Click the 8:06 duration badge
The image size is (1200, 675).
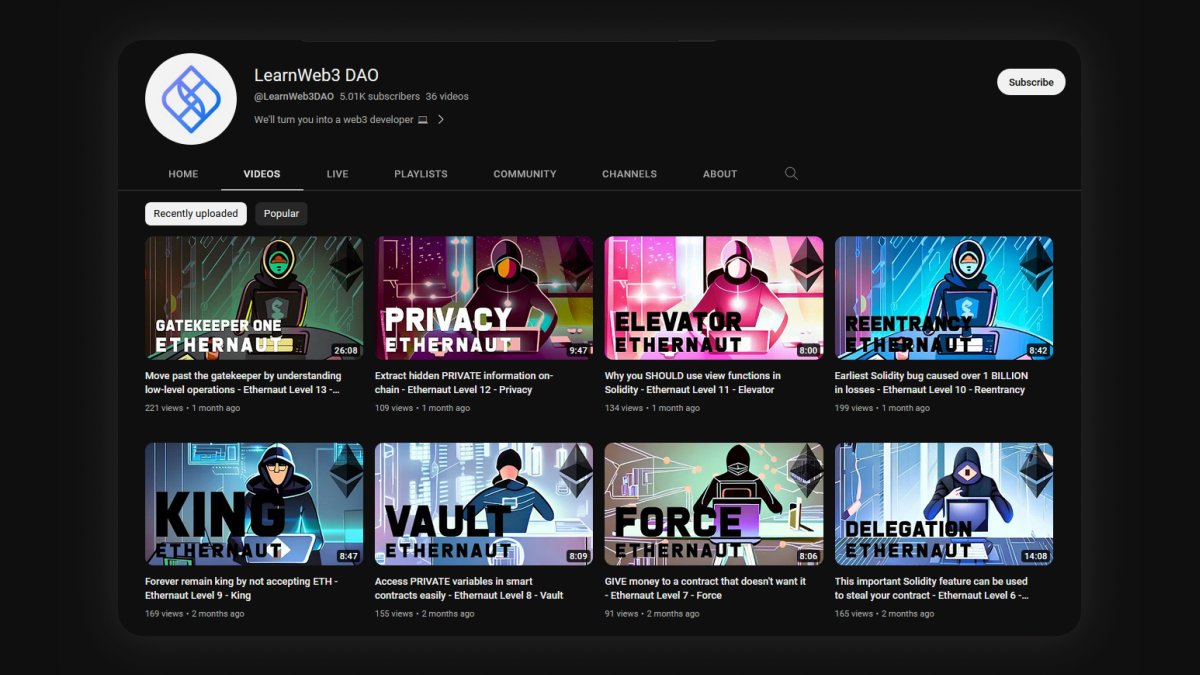click(x=808, y=557)
